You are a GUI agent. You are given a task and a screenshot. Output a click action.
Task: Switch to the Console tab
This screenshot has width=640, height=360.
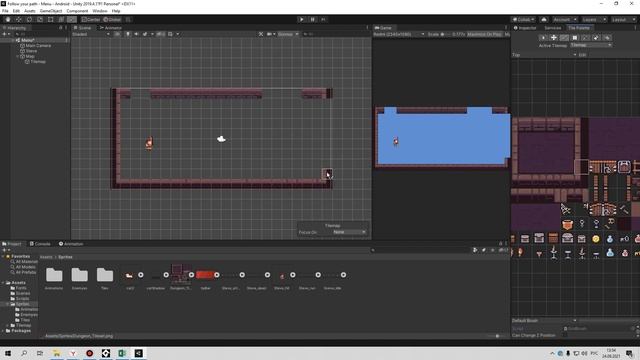[x=40, y=244]
